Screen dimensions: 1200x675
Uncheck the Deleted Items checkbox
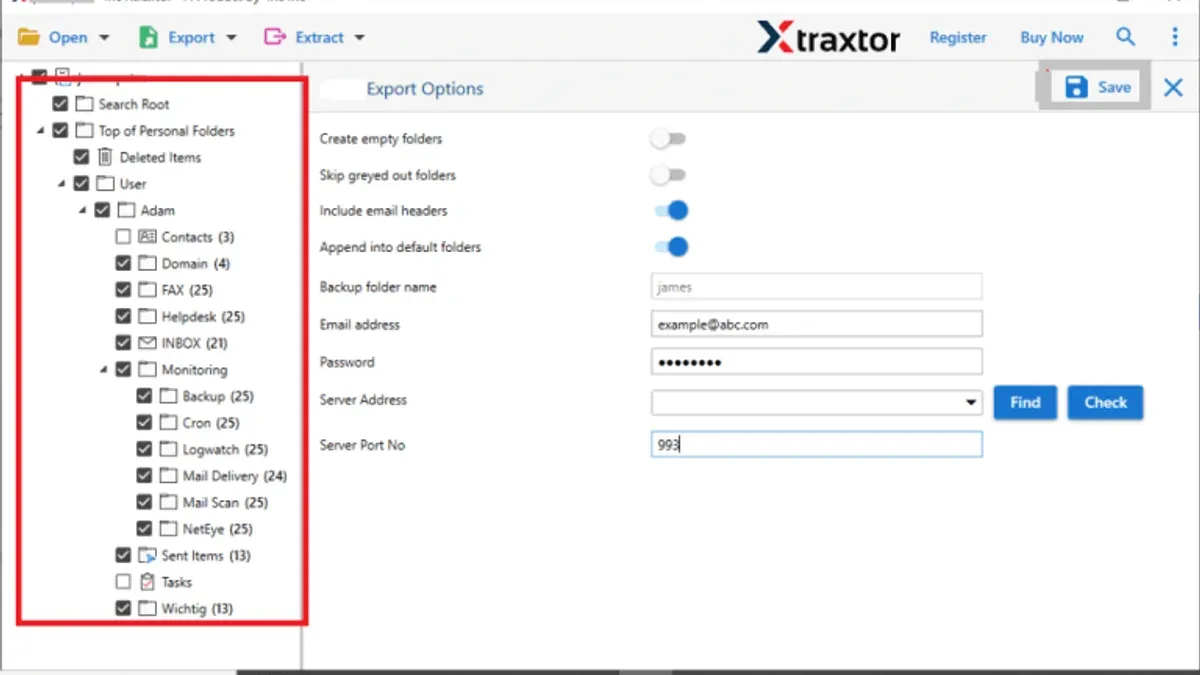click(82, 157)
